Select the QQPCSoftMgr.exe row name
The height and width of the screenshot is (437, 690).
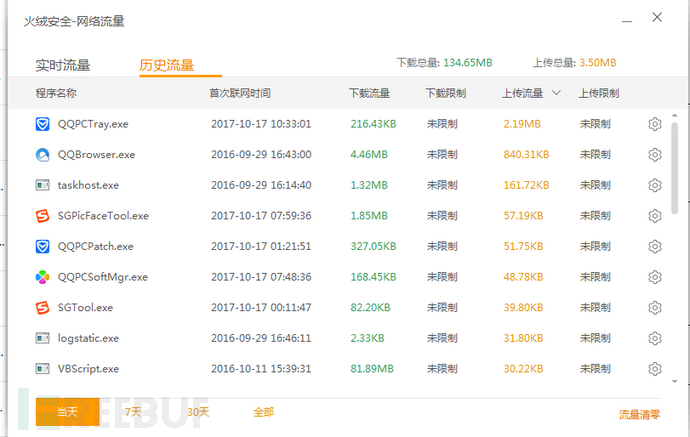(103, 277)
